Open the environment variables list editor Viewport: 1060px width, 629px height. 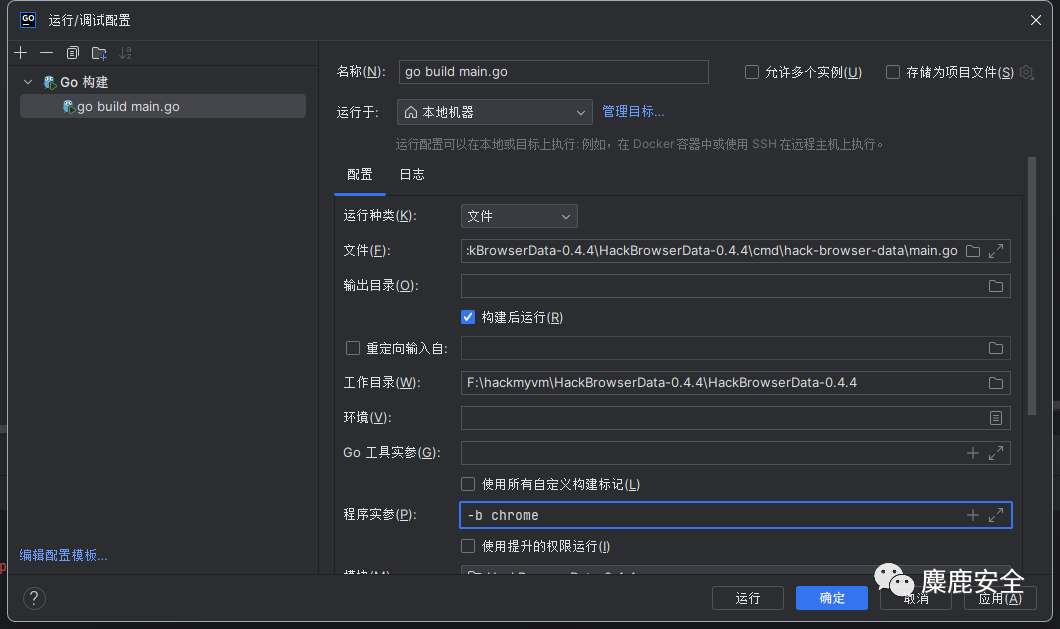coord(995,417)
